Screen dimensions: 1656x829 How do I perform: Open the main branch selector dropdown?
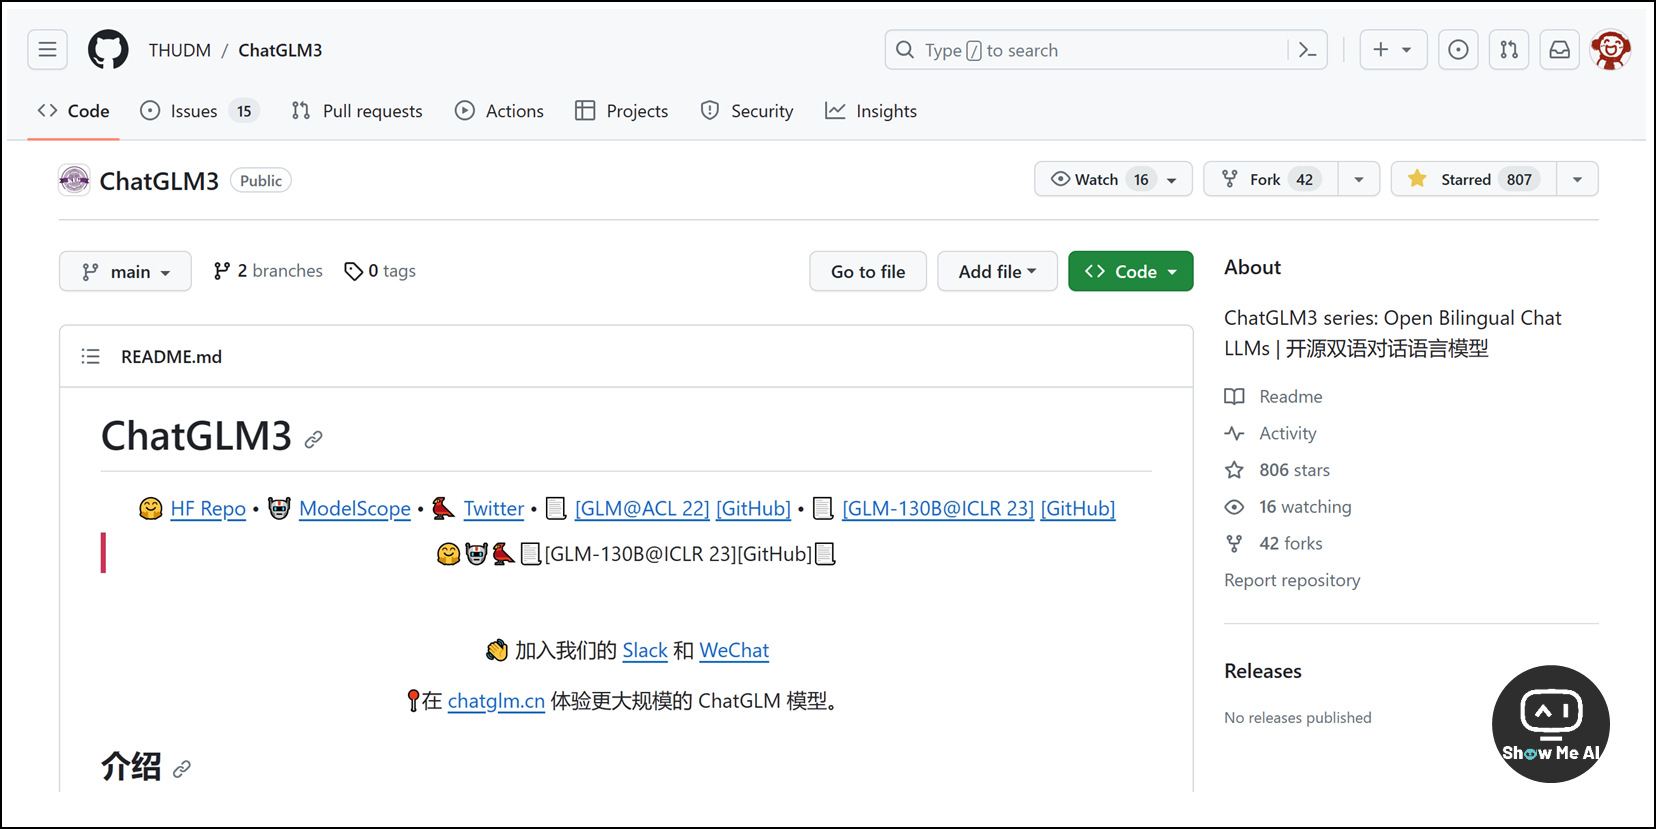tap(125, 271)
